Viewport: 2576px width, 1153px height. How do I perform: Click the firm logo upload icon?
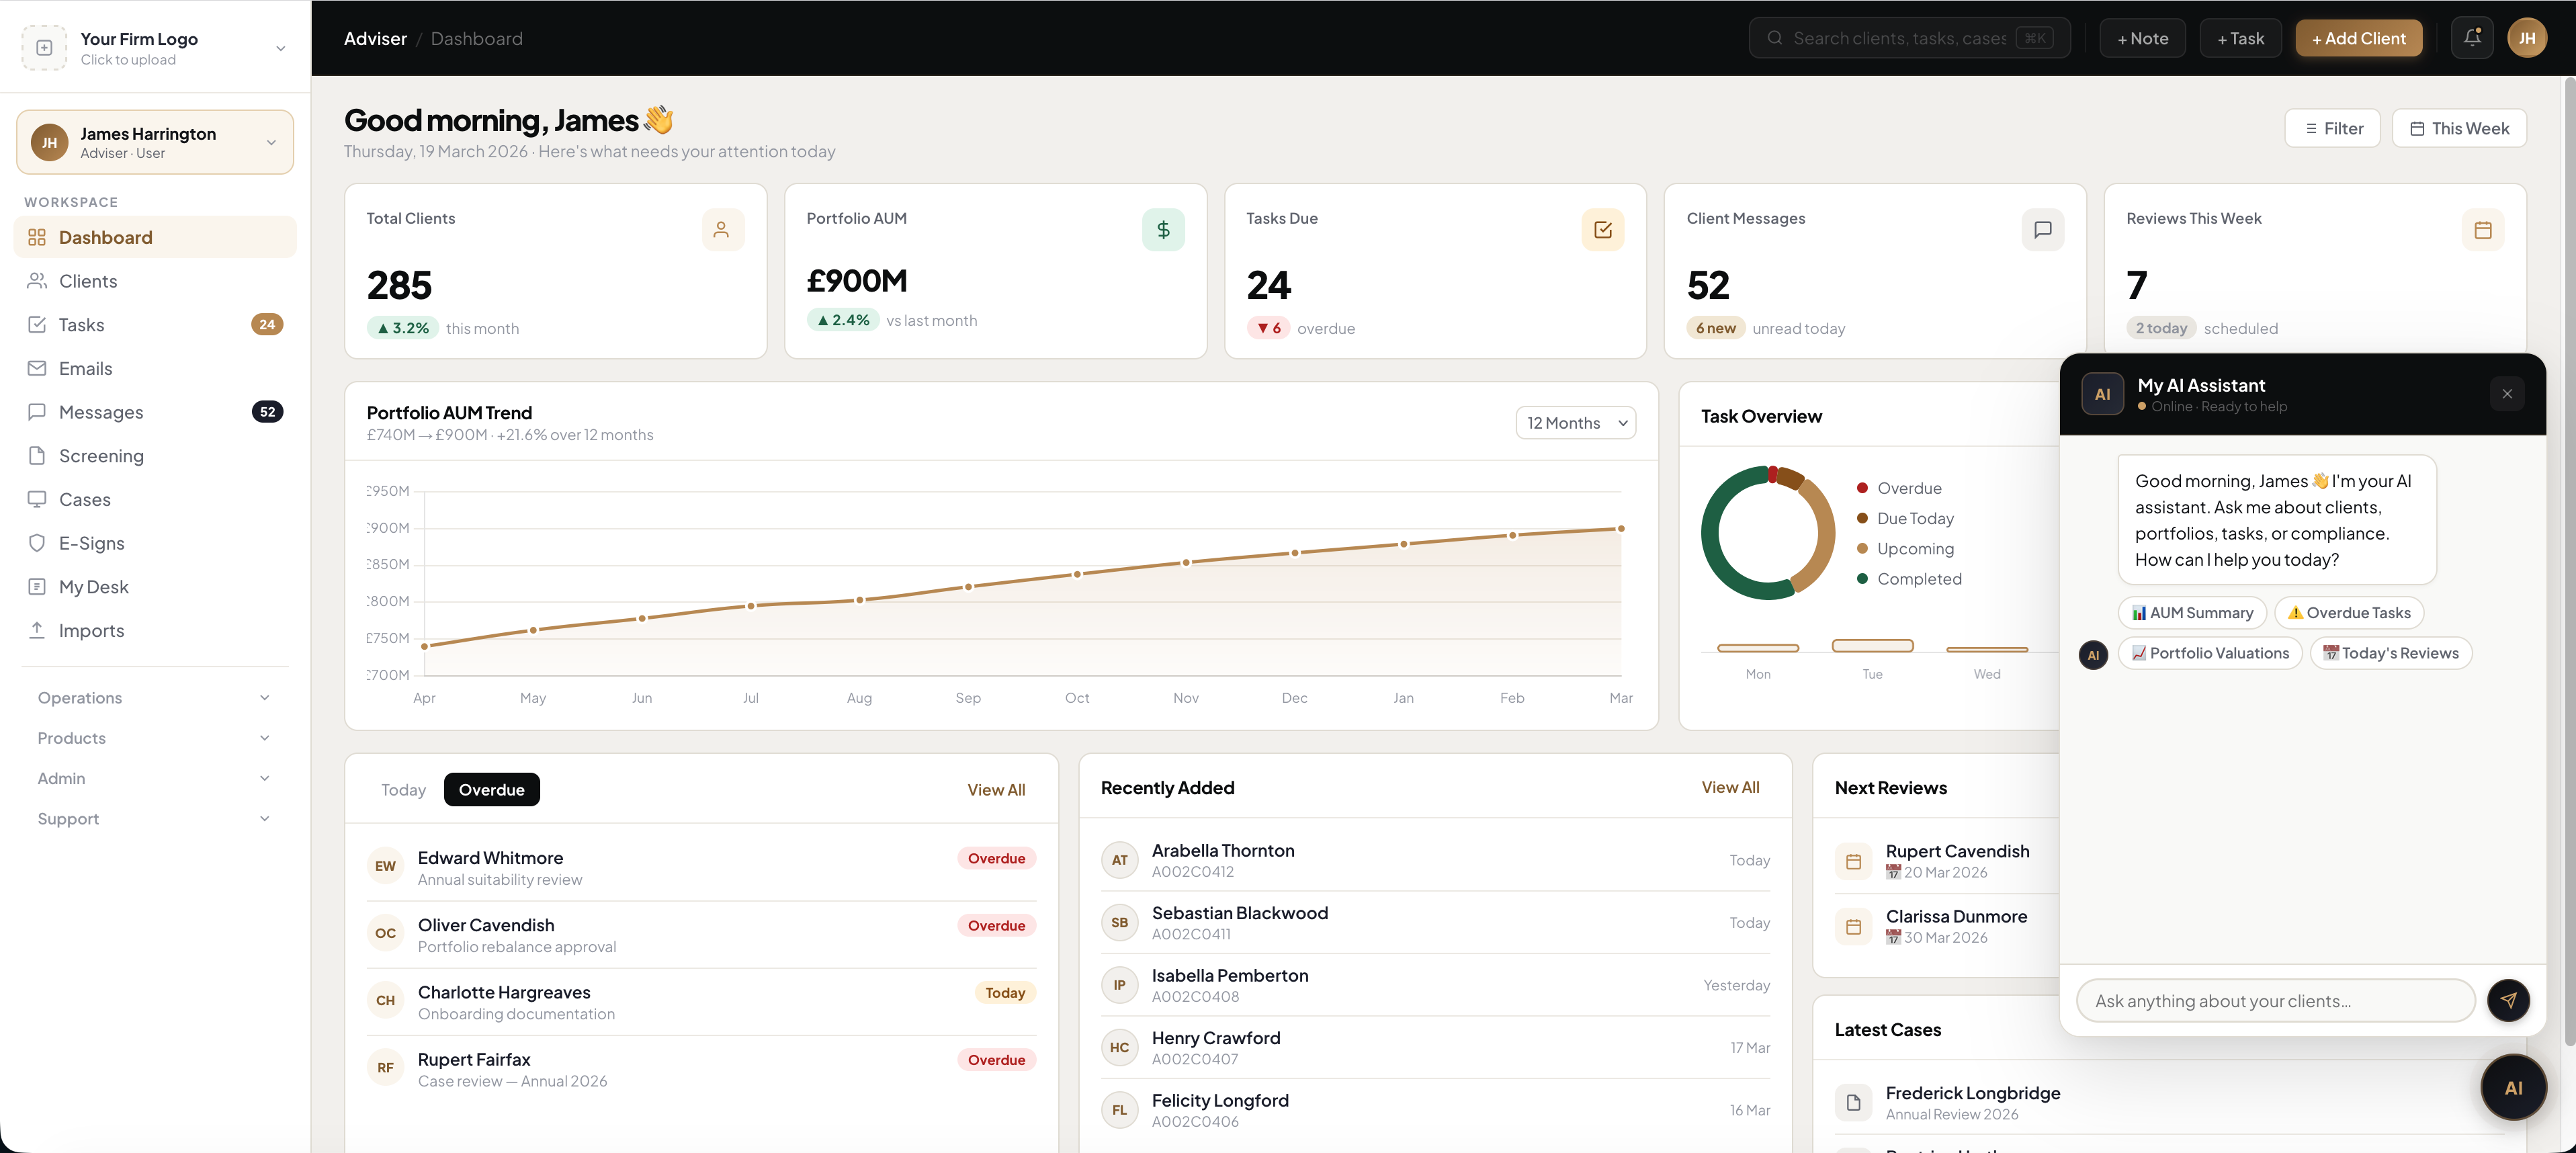pos(44,47)
